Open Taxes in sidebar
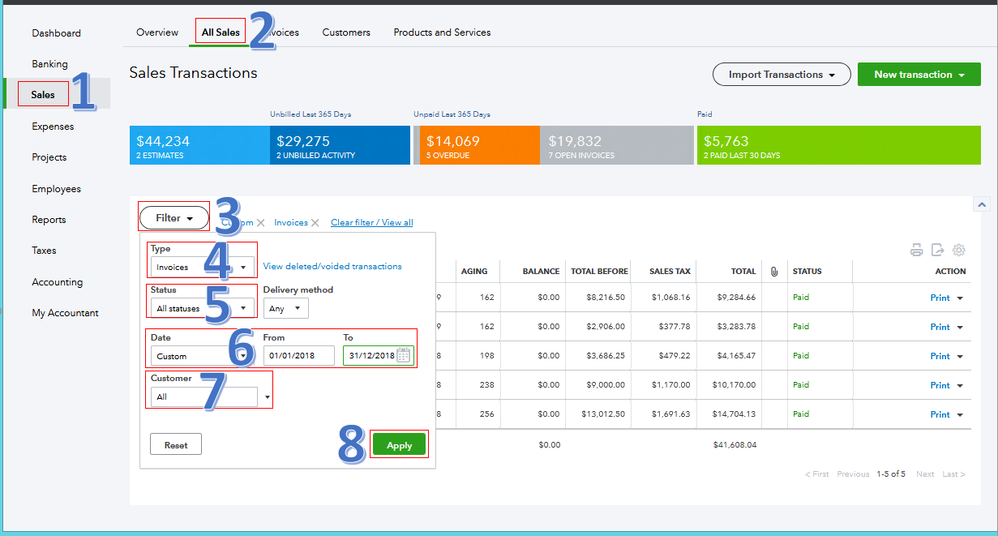This screenshot has height=536, width=998. 44,250
